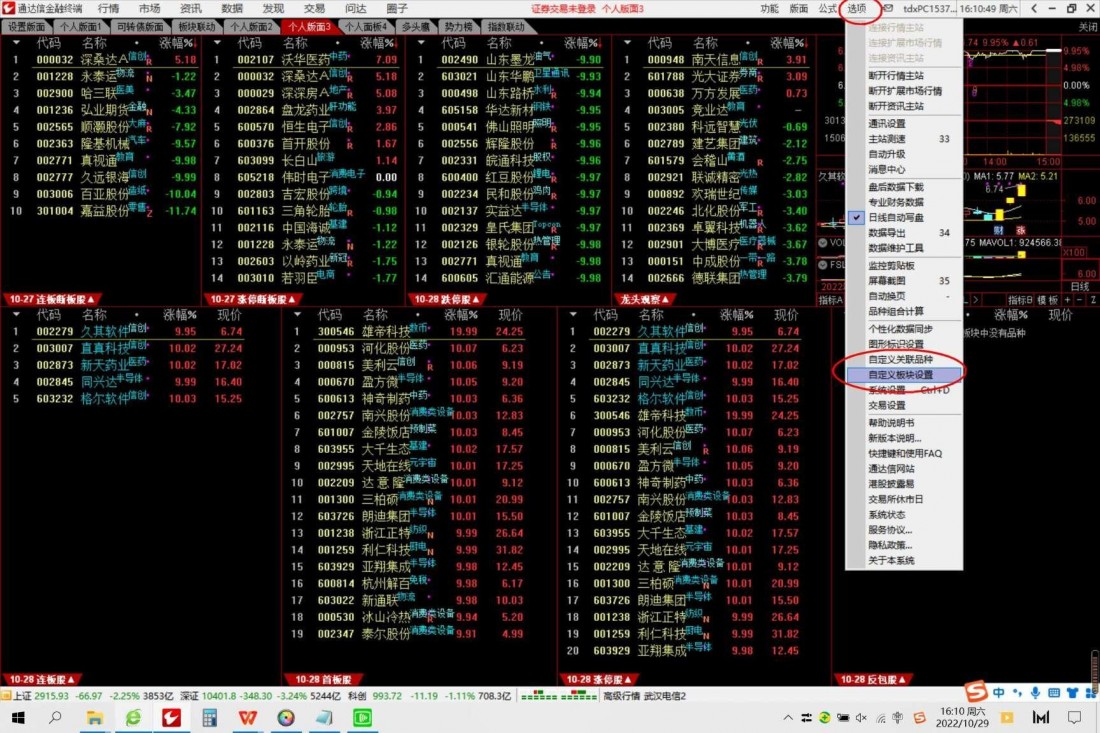The image size is (1100, 733).
Task: Click the 通达信 app logo icon
Action: point(8,8)
